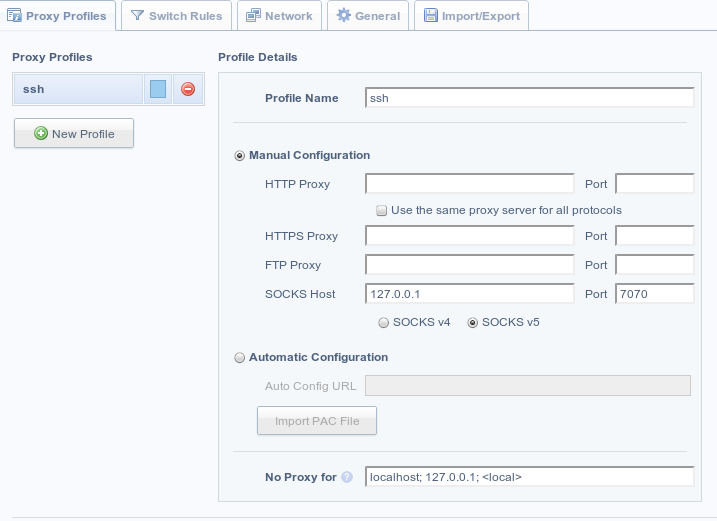Open the Switch Rules tab
Viewport: 717px width, 521px height.
177,16
